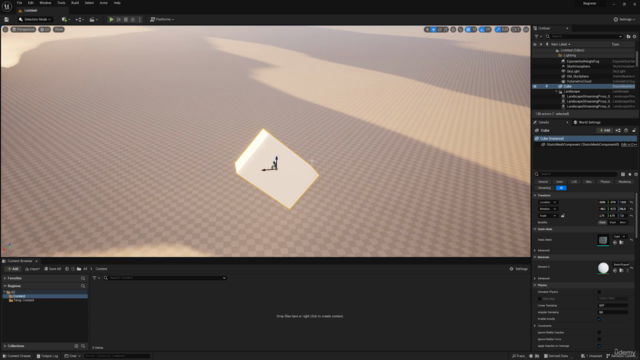Open the Blueprints toolbar menu icon

tap(80, 19)
